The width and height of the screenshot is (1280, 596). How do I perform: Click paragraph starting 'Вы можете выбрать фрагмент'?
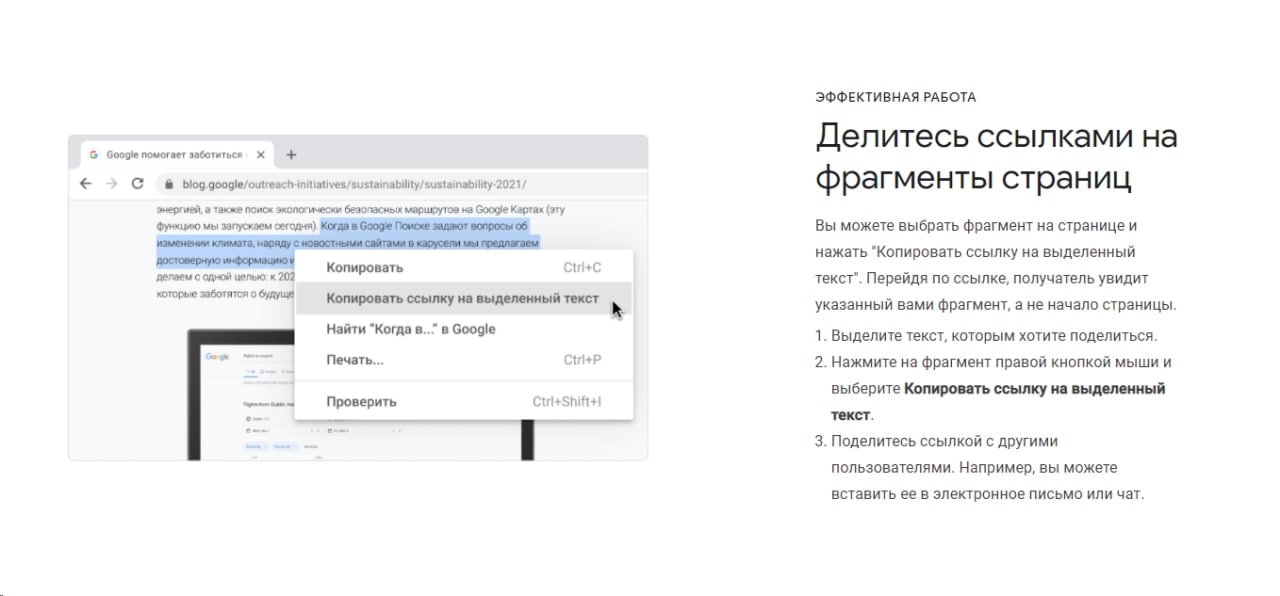pos(996,265)
